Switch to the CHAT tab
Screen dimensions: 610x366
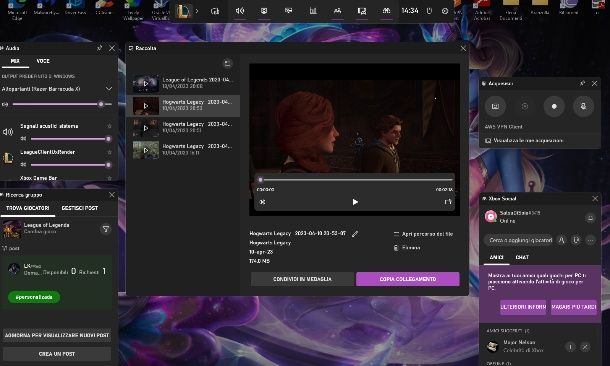click(522, 257)
